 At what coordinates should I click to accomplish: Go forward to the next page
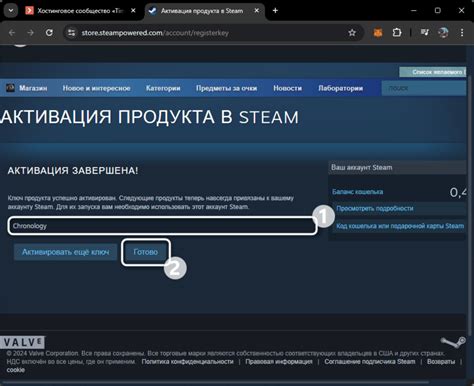[30, 33]
